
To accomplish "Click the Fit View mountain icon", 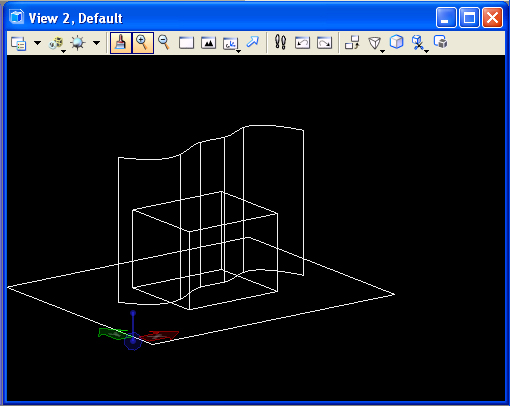I will 208,43.
